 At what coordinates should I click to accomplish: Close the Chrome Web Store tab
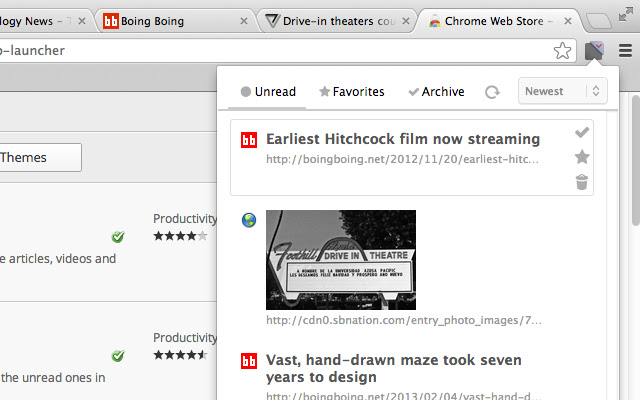(567, 21)
